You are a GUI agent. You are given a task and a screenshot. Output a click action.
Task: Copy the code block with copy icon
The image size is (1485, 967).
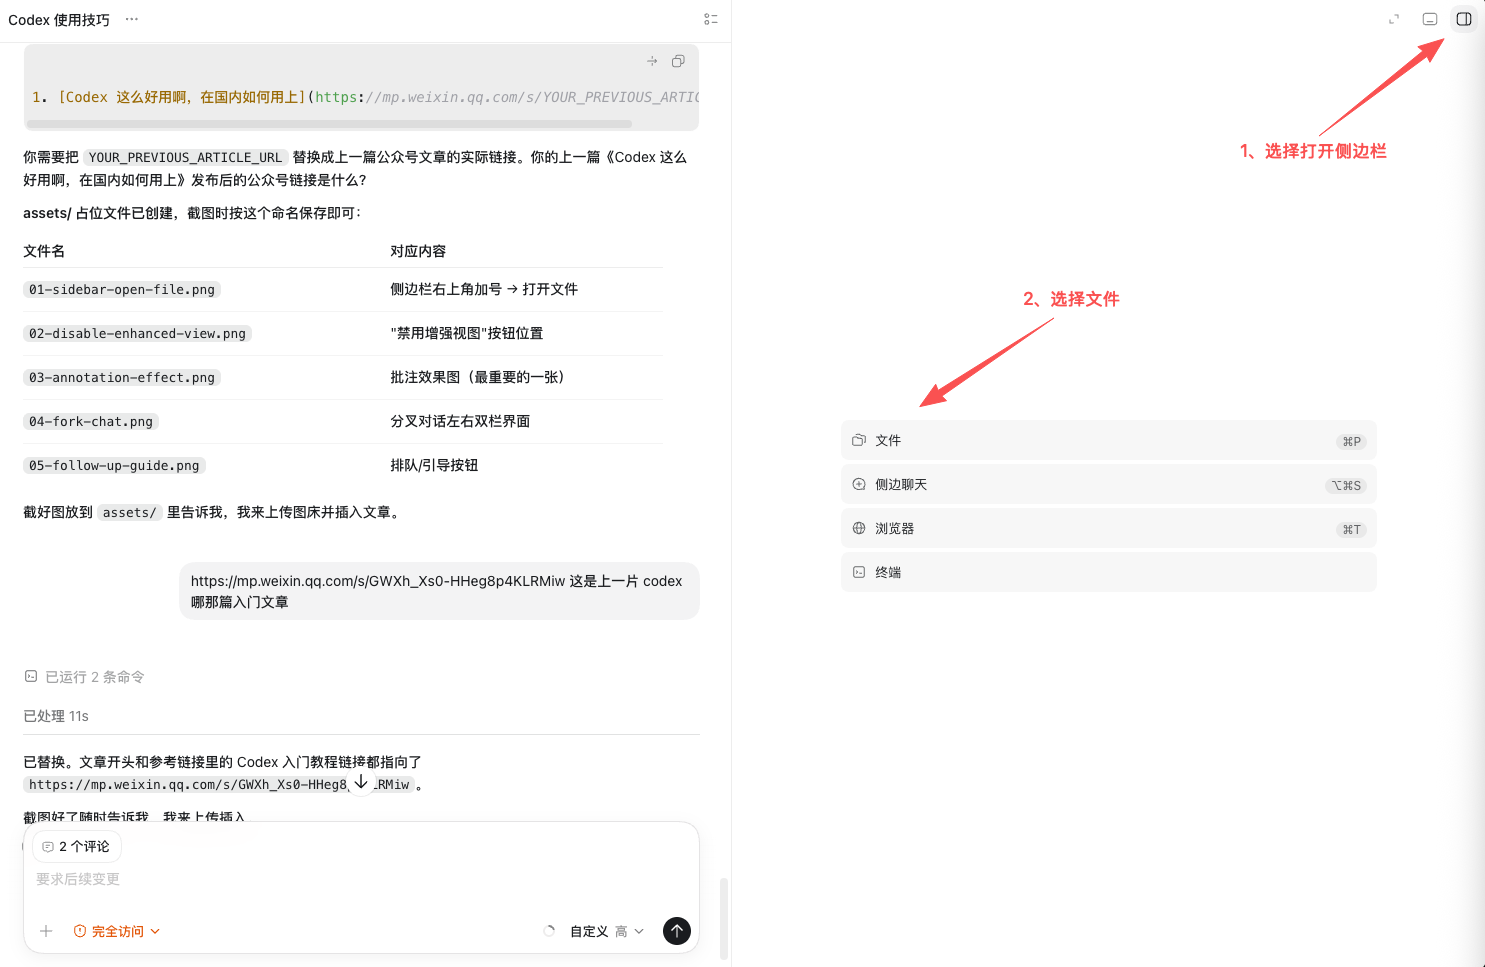tap(678, 61)
